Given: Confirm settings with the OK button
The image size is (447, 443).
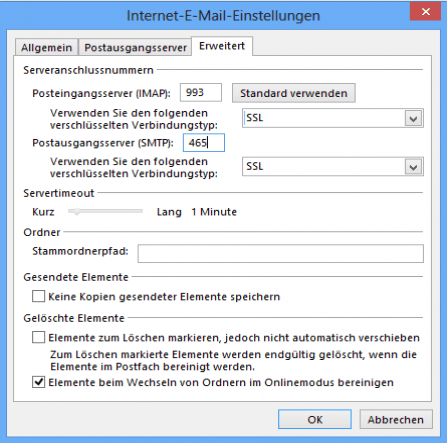Looking at the screenshot, I should (315, 419).
